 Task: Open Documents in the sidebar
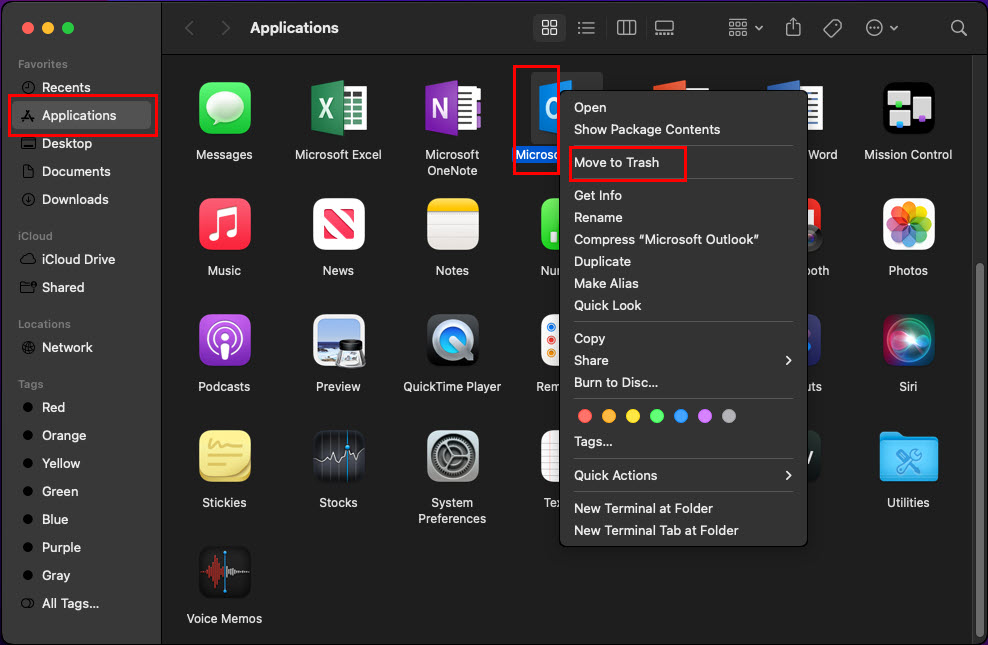coord(81,171)
